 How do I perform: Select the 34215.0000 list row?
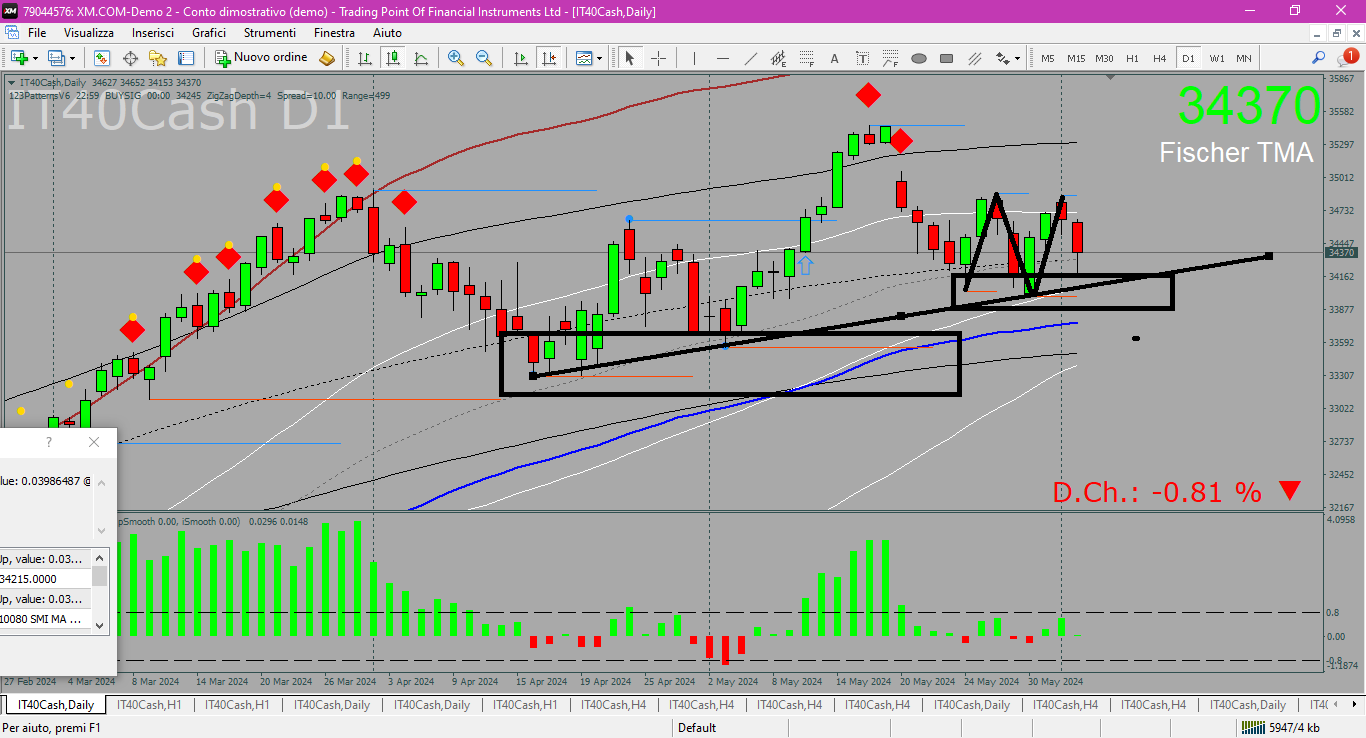click(46, 579)
